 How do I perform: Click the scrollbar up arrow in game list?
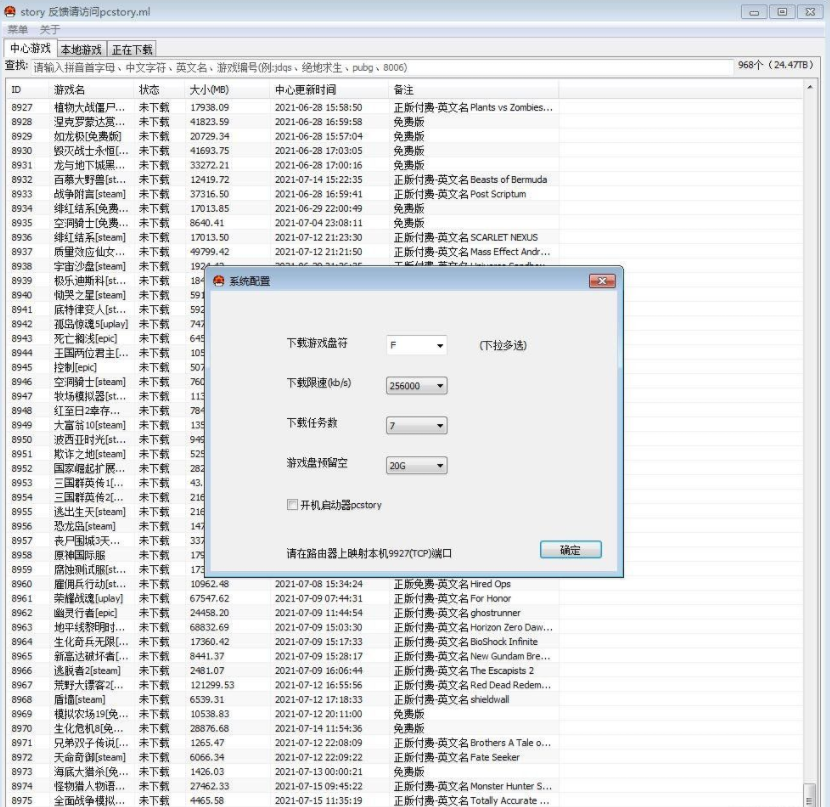coord(810,89)
